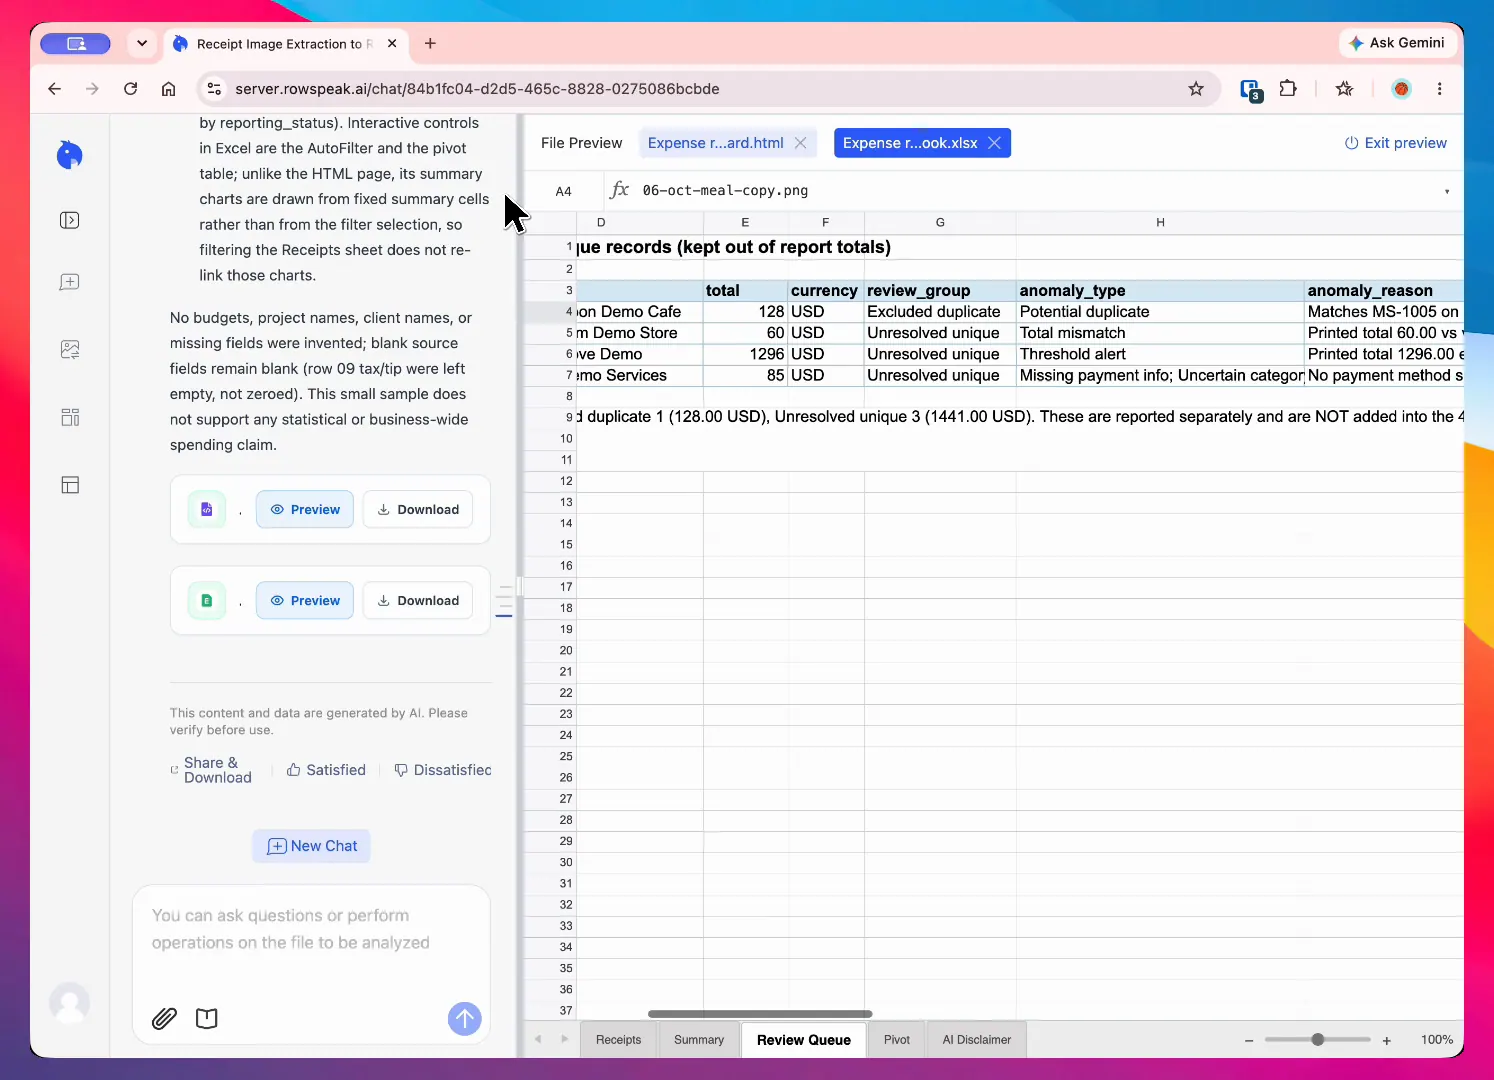Close the Expense r...ard.html preview tab
The width and height of the screenshot is (1494, 1080).
(801, 143)
